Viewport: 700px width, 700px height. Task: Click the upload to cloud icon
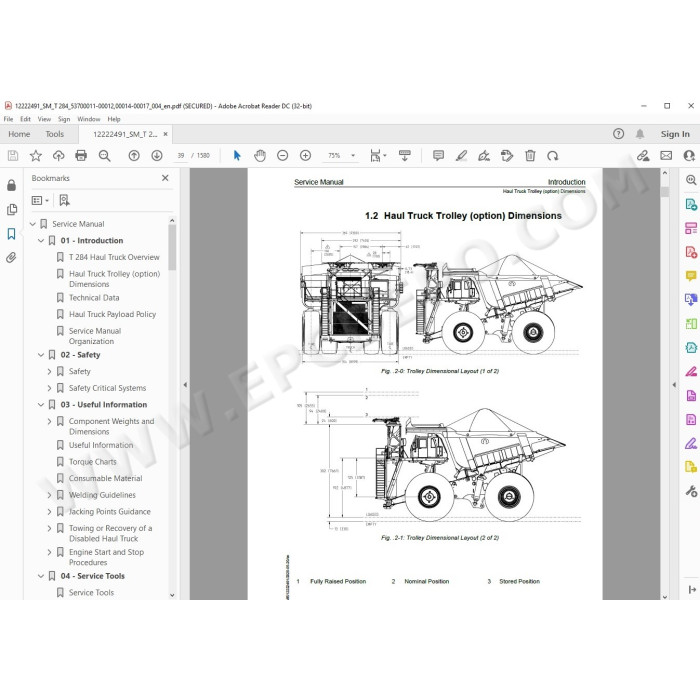(x=58, y=155)
